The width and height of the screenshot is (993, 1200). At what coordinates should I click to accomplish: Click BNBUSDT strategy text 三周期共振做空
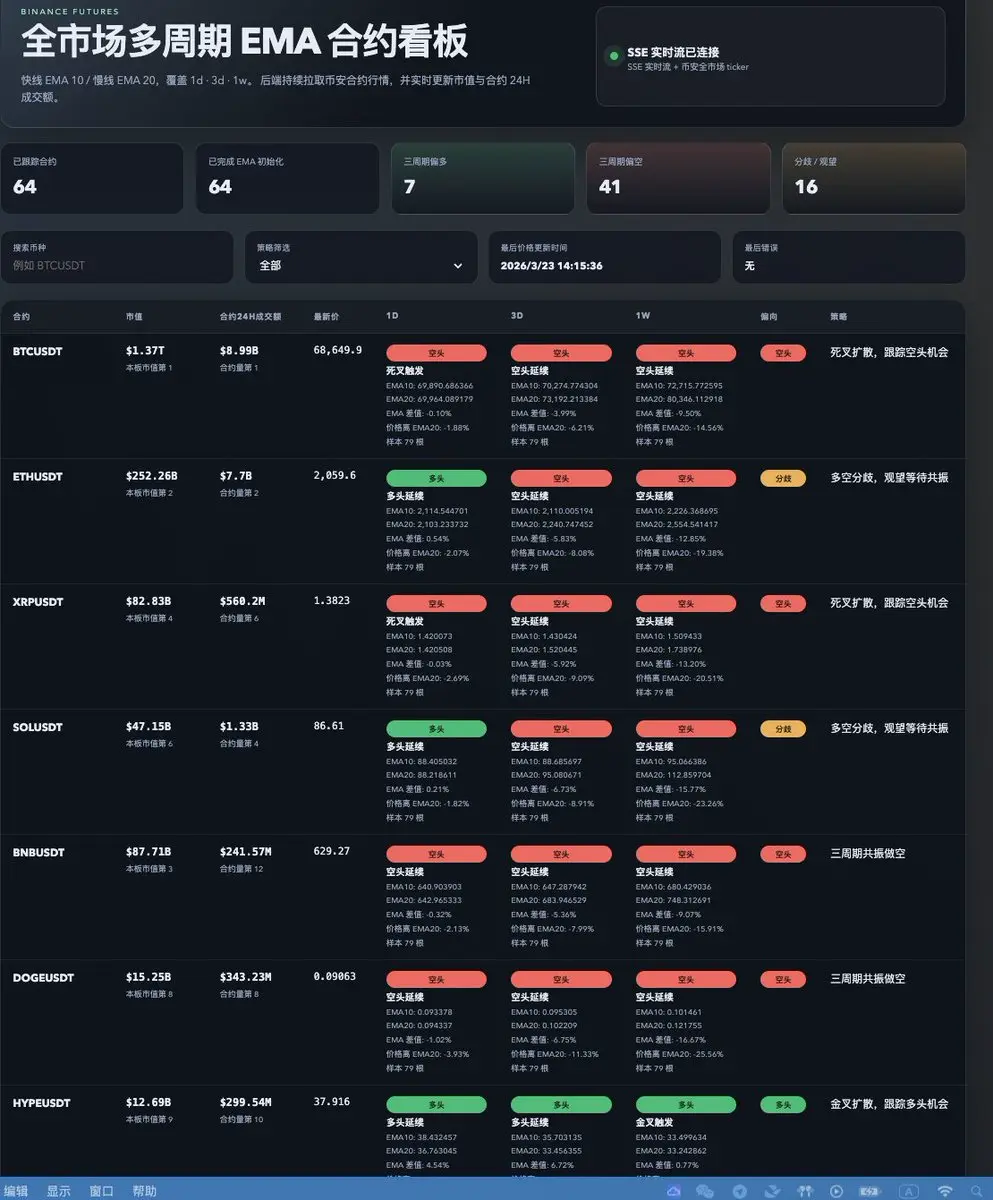click(x=868, y=853)
